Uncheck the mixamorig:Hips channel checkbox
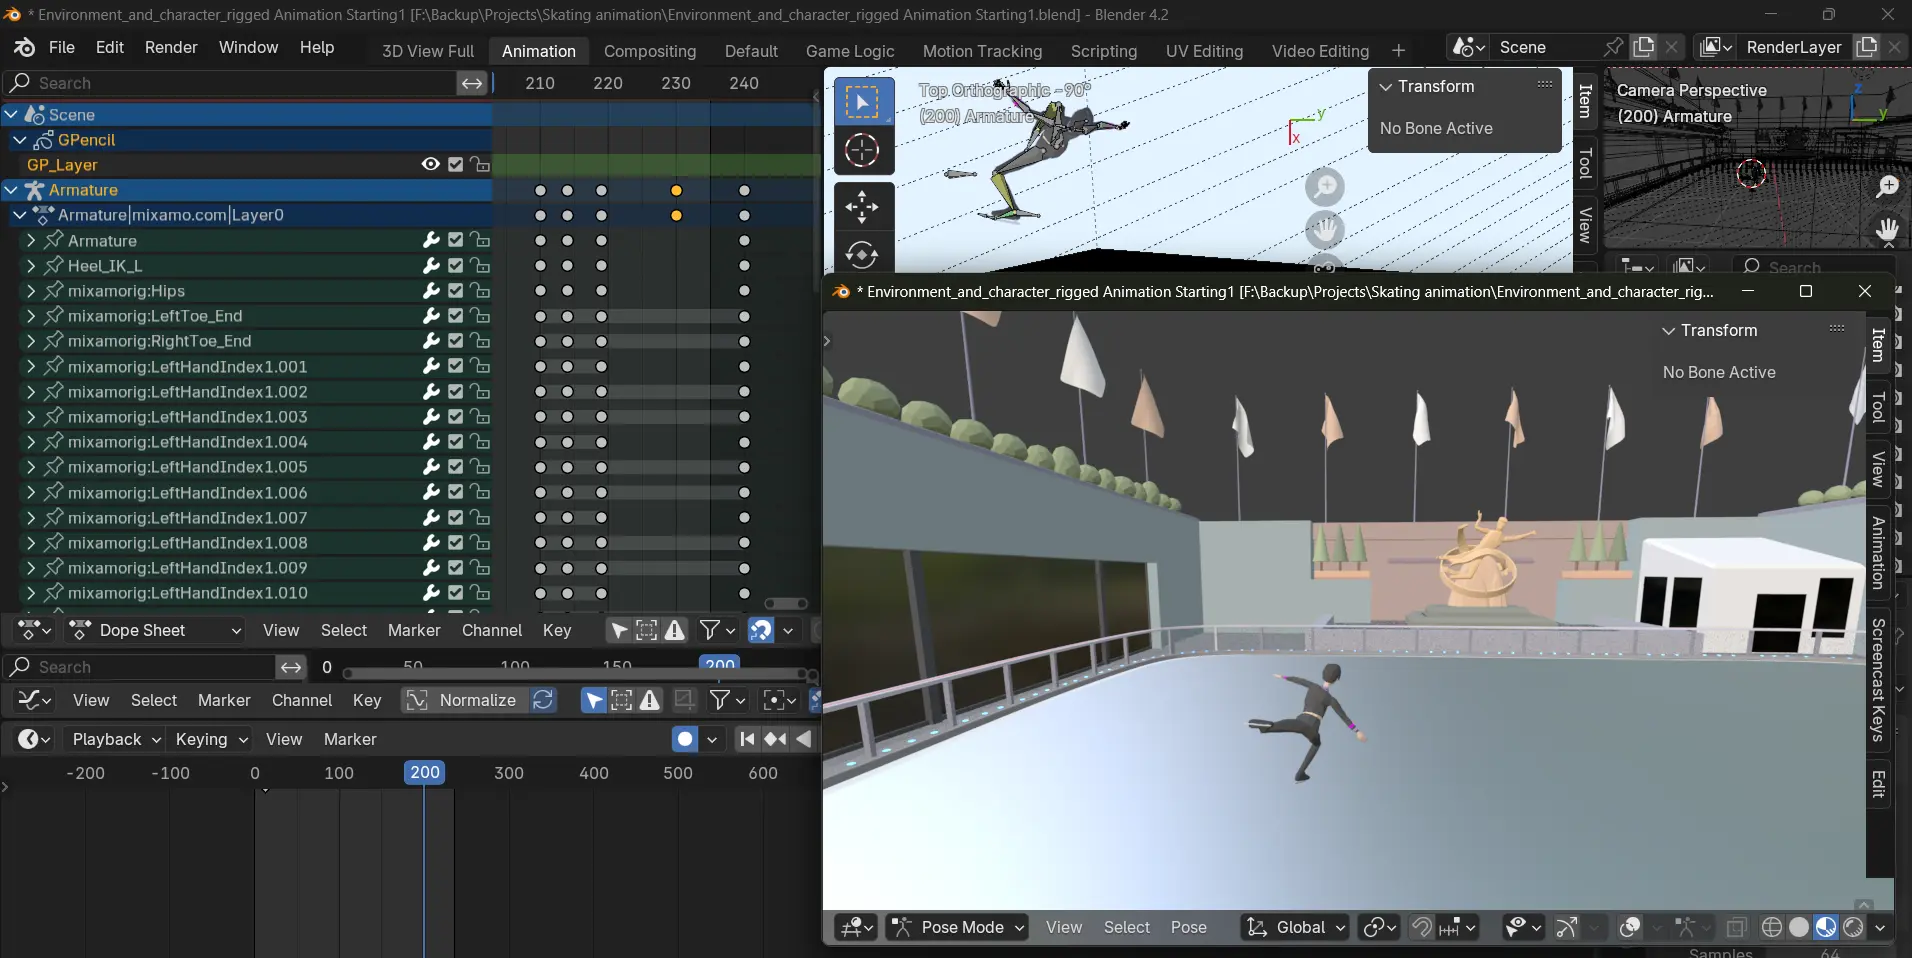The image size is (1912, 958). click(x=456, y=291)
